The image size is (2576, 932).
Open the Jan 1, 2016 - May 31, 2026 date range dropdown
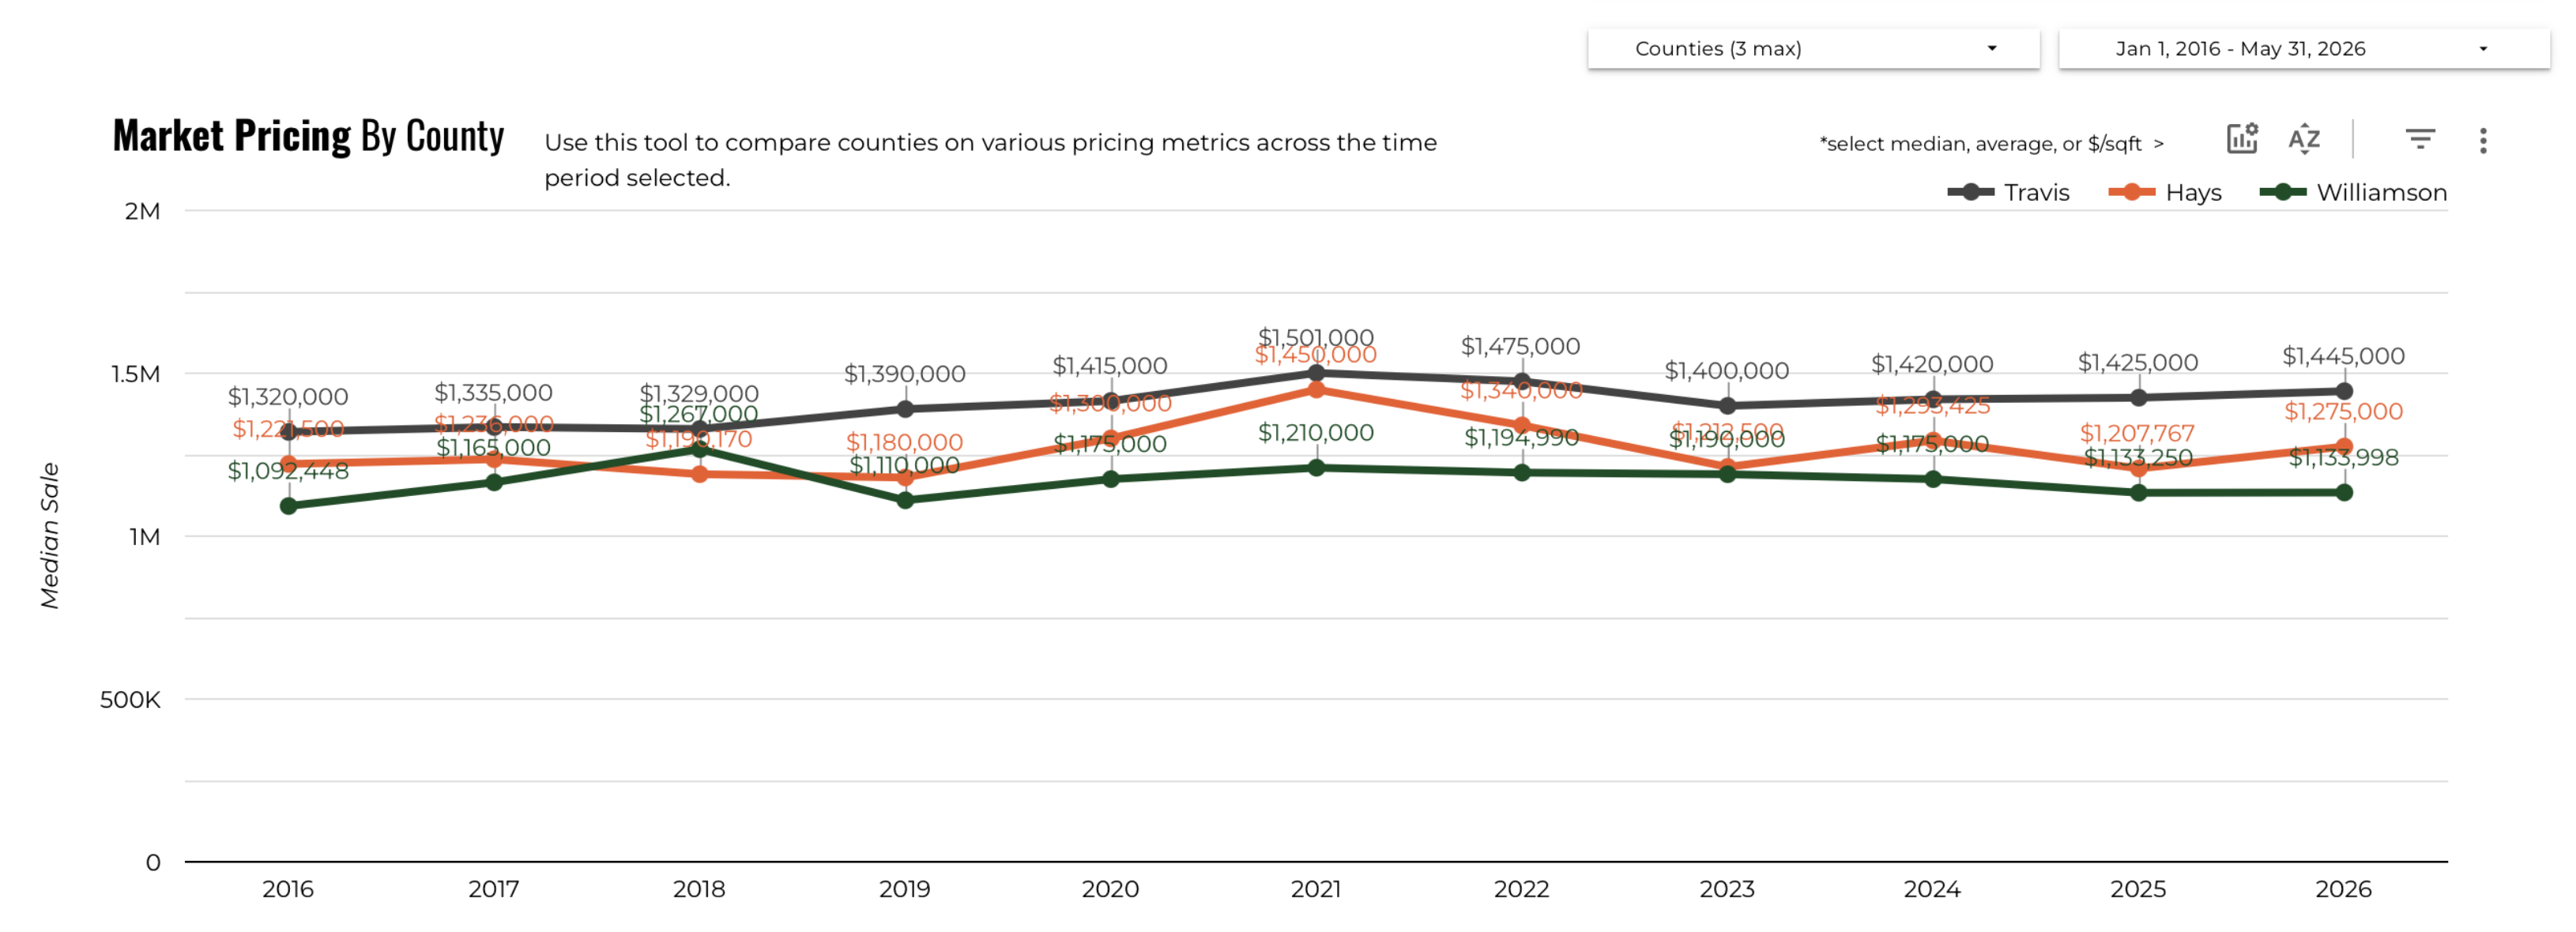[2304, 48]
